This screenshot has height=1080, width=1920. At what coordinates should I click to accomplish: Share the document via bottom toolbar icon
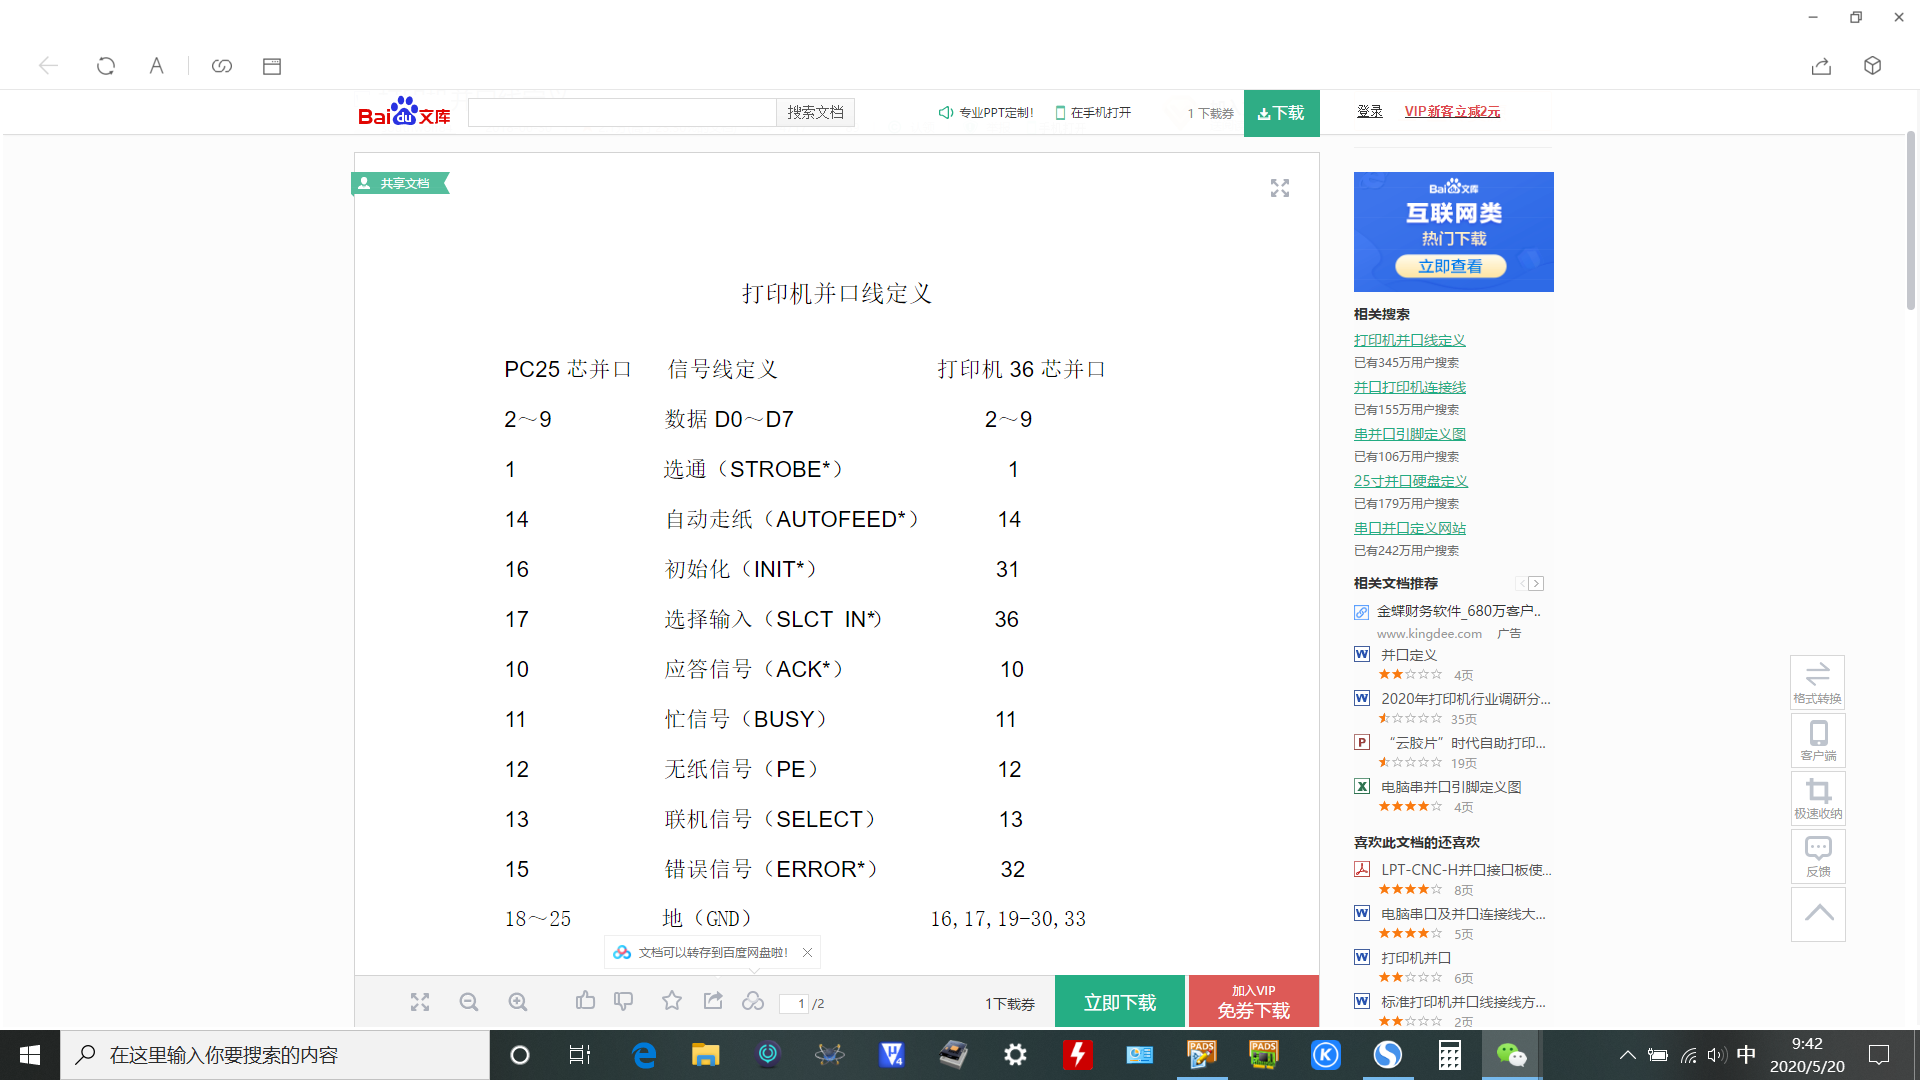pyautogui.click(x=713, y=1000)
